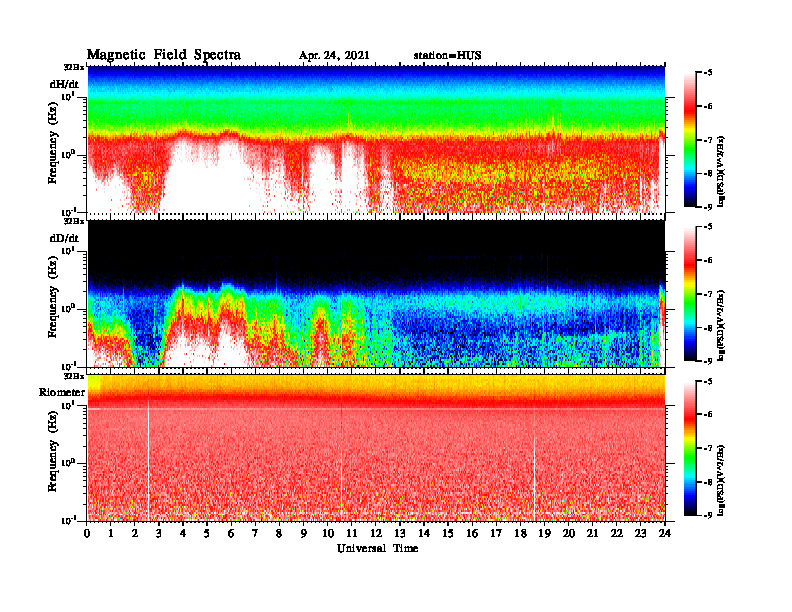Click the hour "15" tick label
The height and width of the screenshot is (612, 792).
[x=448, y=533]
